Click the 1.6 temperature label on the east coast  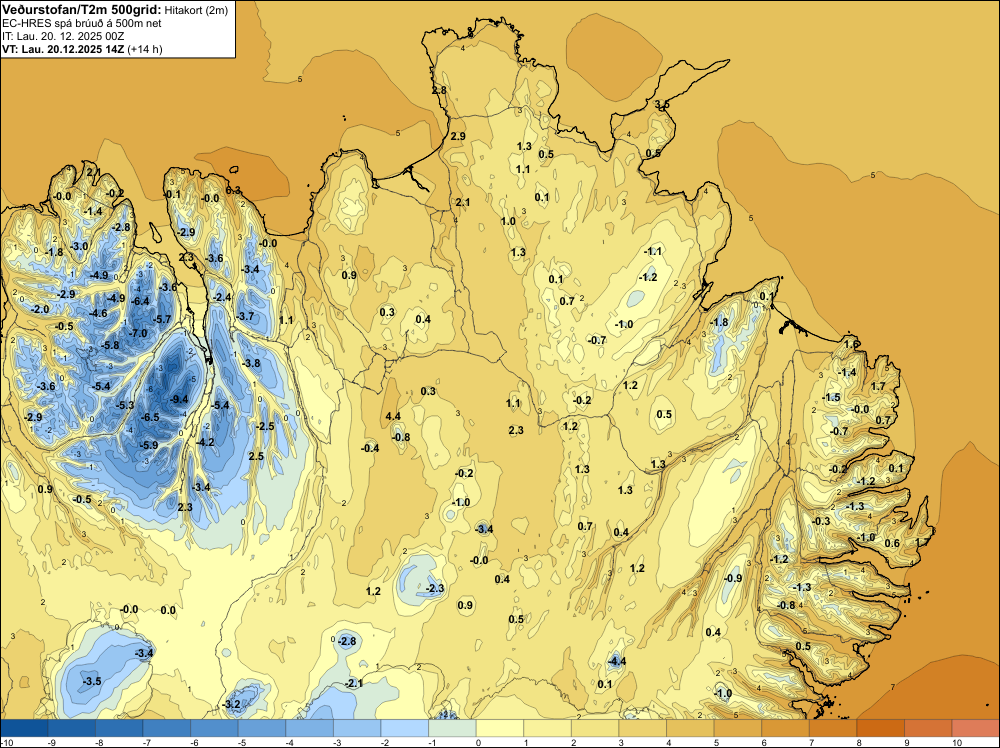(x=851, y=344)
